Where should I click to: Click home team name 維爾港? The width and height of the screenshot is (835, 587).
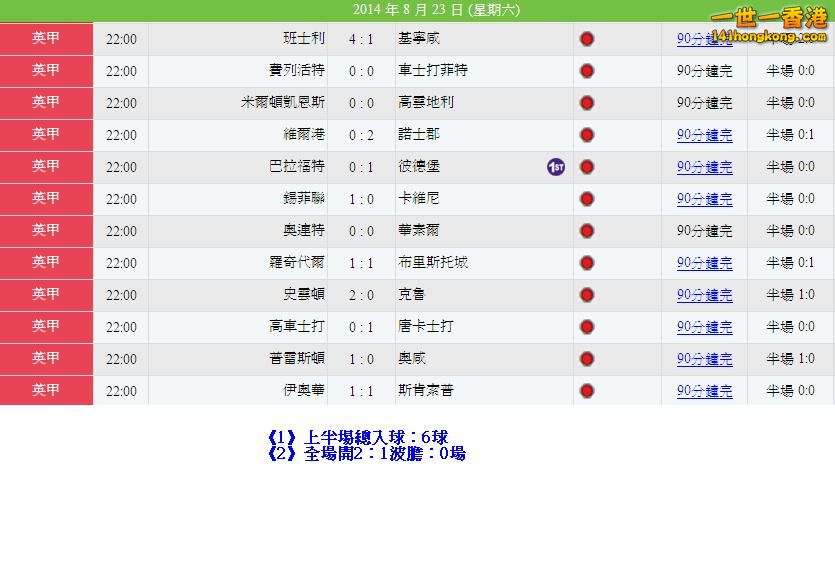[x=304, y=134]
